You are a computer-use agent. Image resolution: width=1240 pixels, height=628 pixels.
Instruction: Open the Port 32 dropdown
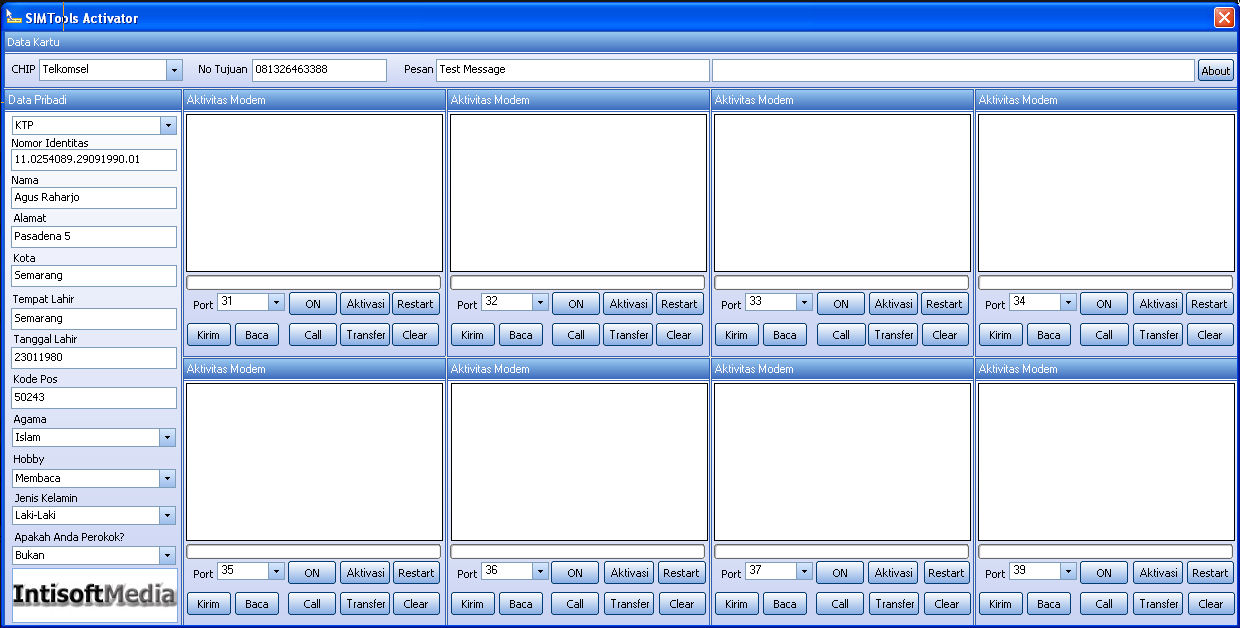tap(540, 302)
